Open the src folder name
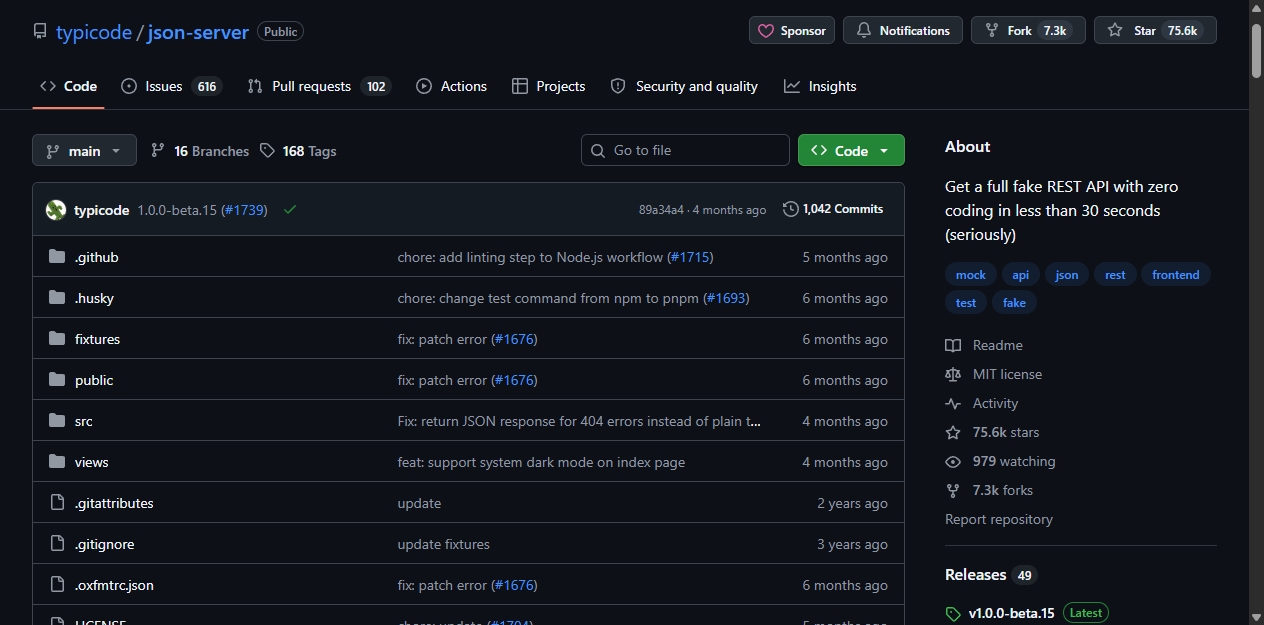 [84, 421]
